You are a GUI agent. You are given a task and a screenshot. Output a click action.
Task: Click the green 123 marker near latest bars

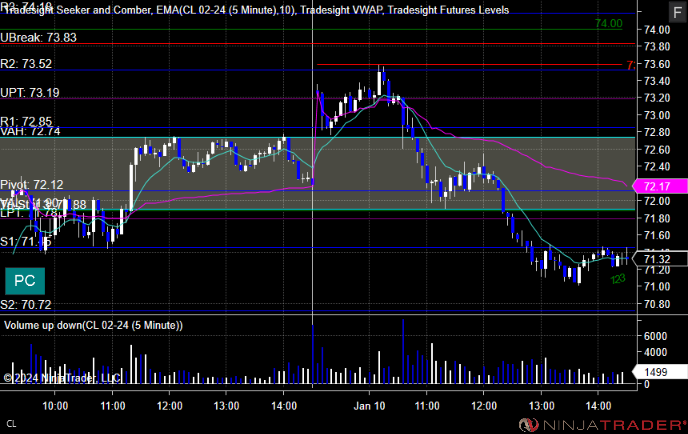pyautogui.click(x=618, y=279)
